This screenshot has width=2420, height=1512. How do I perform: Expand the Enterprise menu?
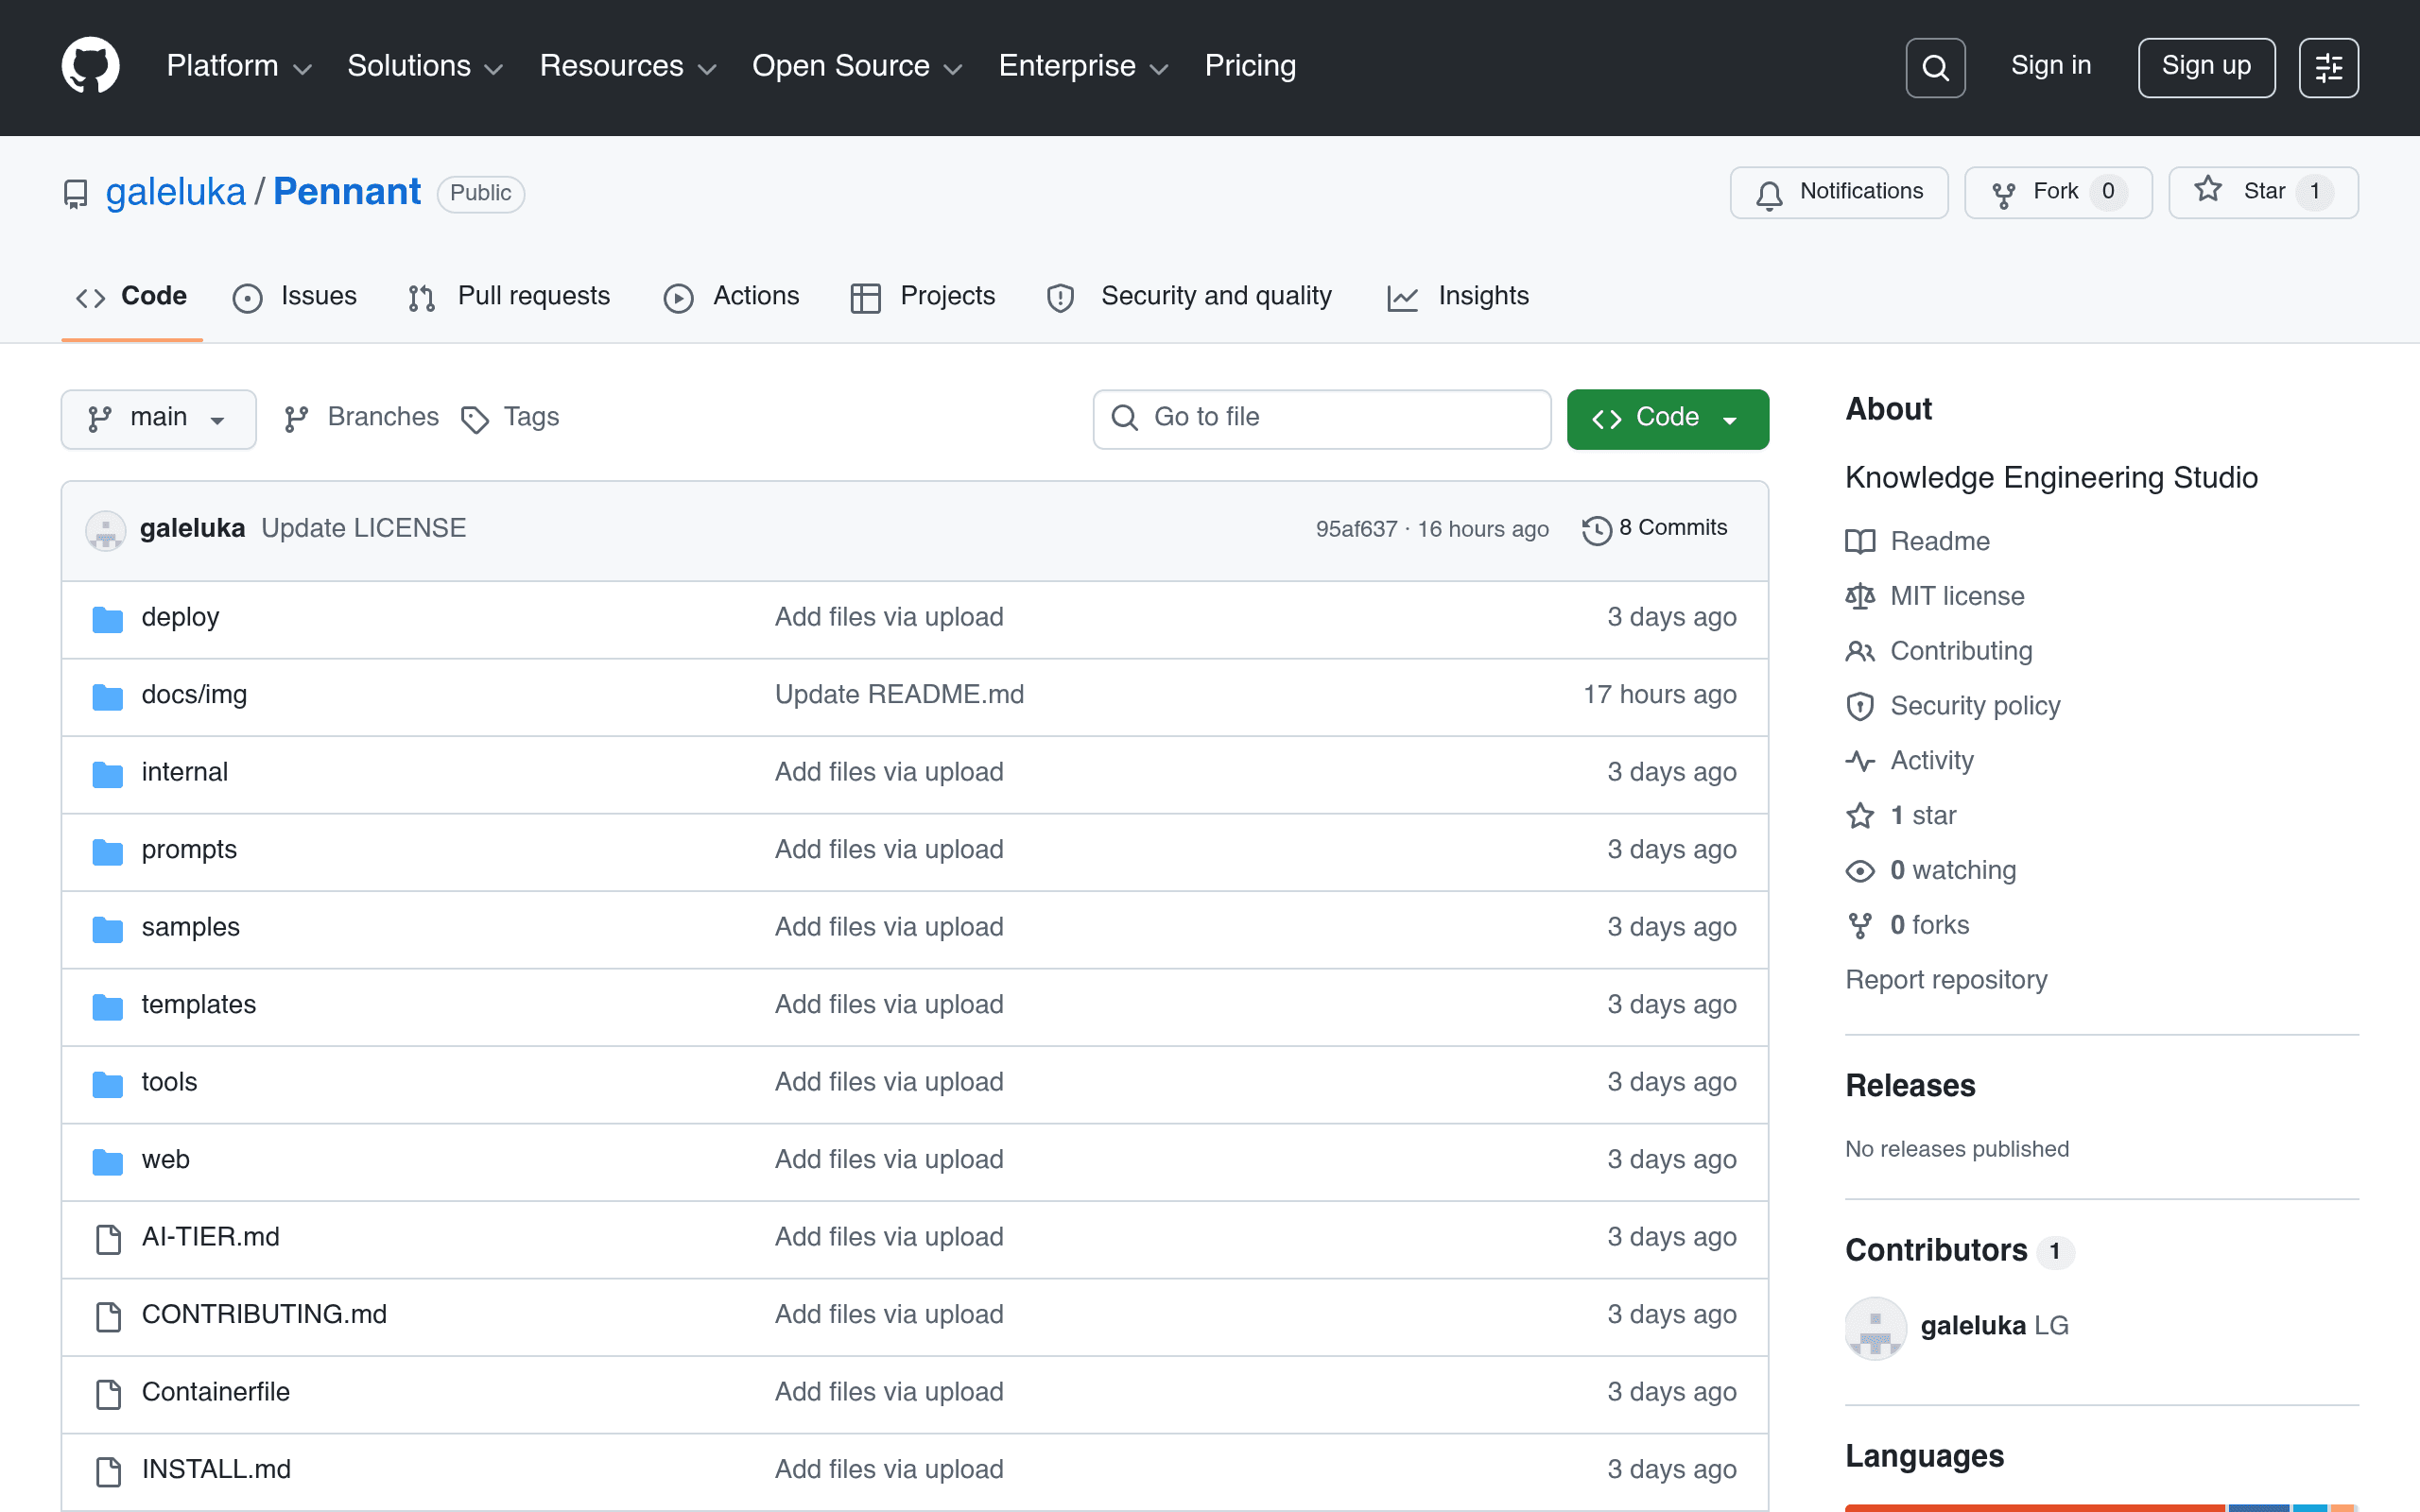(1084, 66)
